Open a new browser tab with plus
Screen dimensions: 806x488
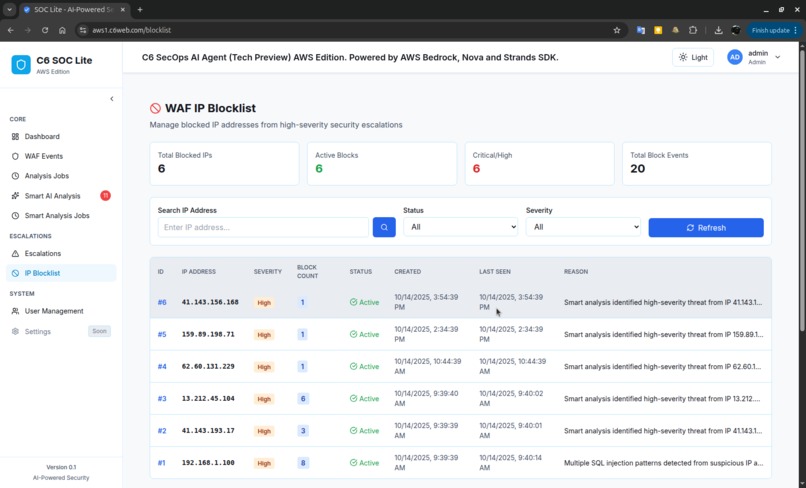[x=140, y=10]
